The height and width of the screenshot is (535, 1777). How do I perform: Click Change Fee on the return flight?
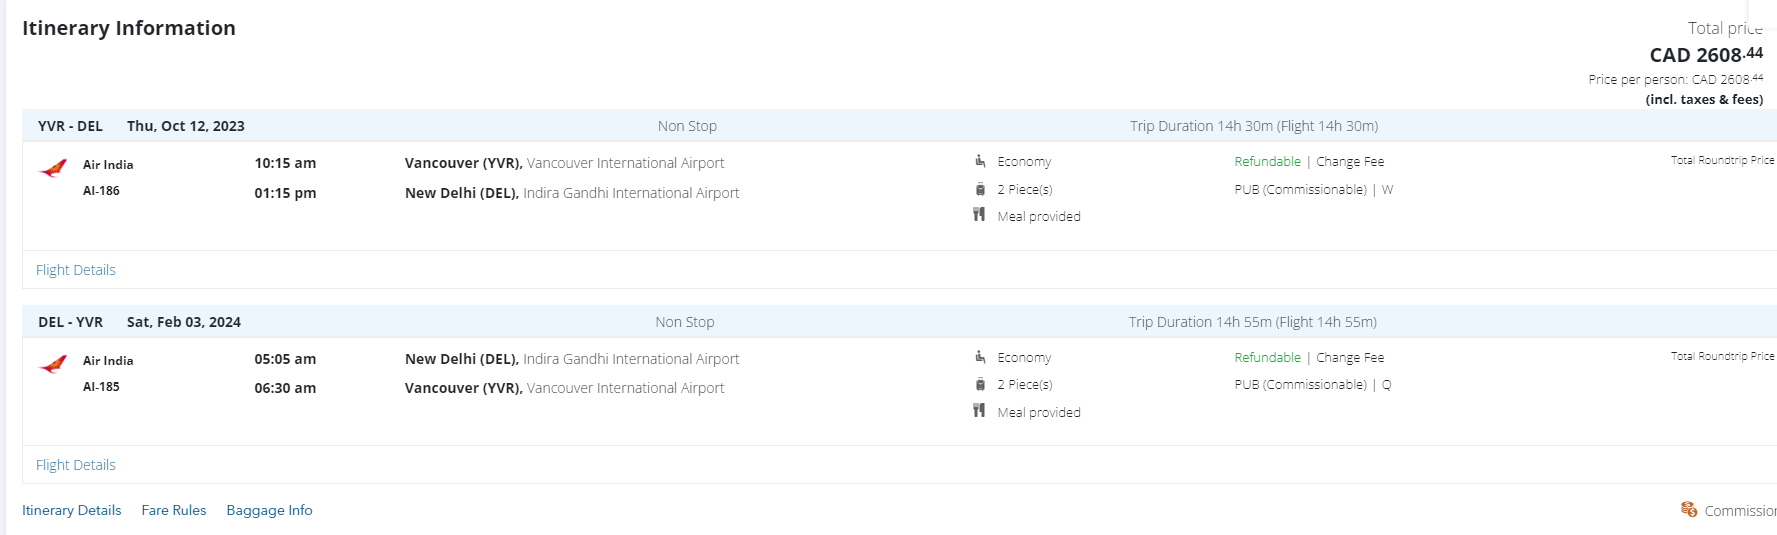(1350, 357)
